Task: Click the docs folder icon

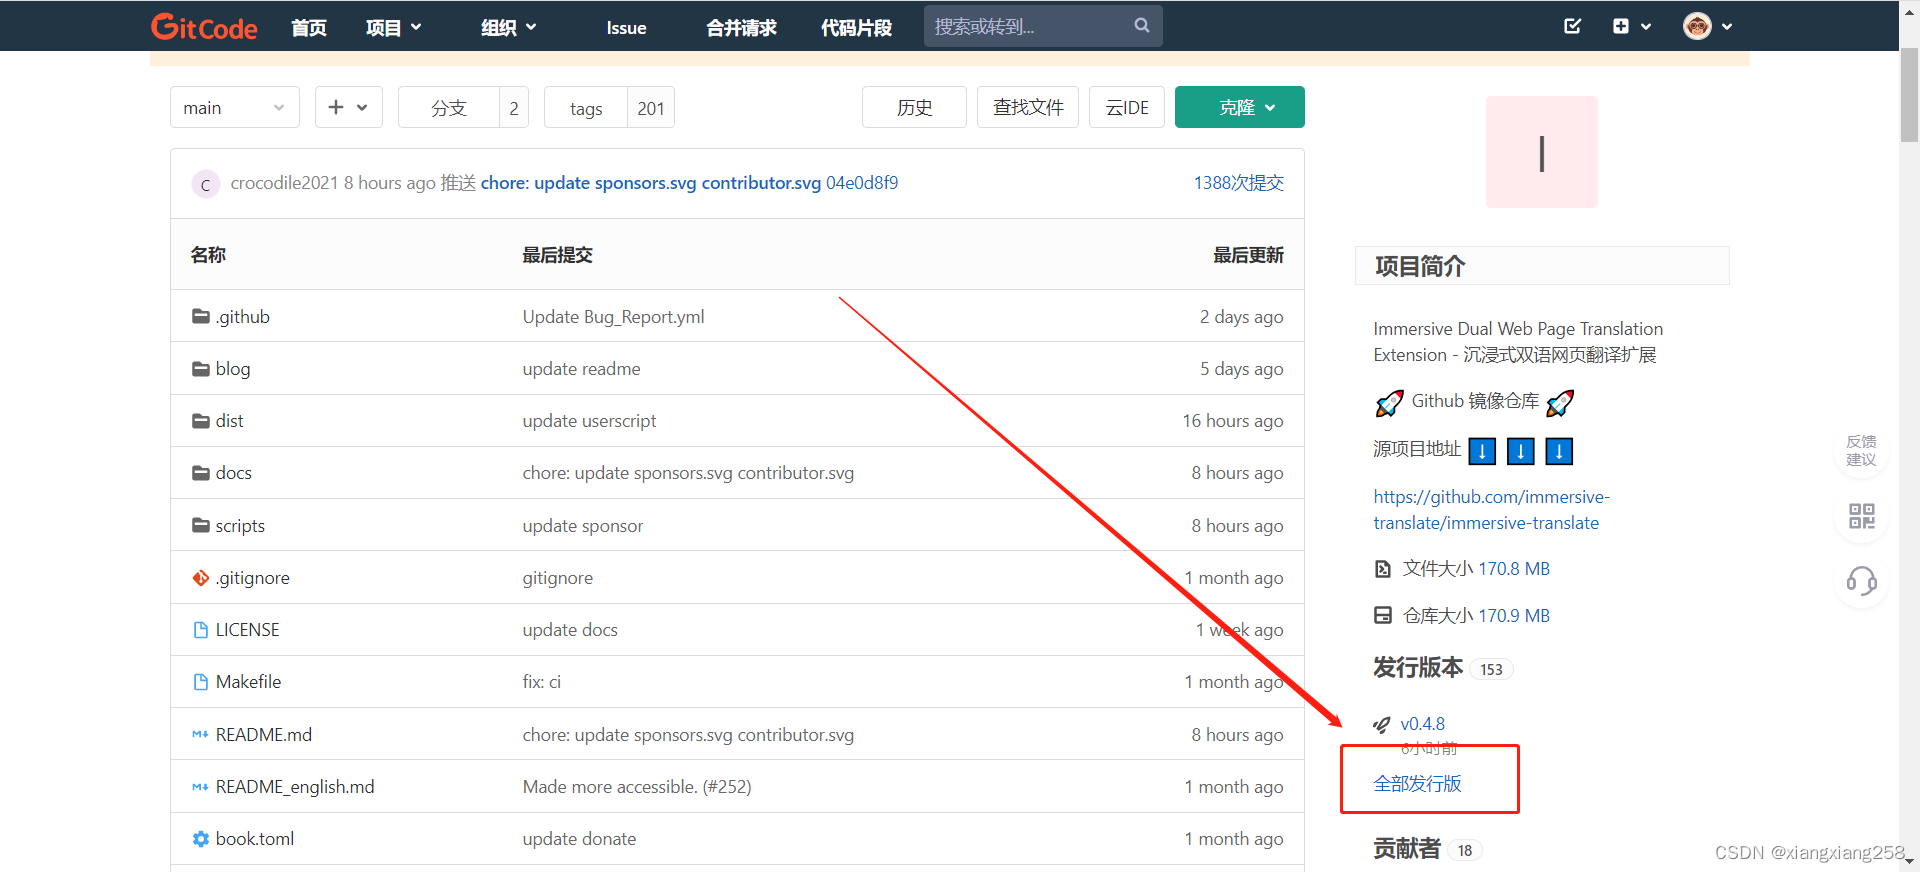Action: 201,473
